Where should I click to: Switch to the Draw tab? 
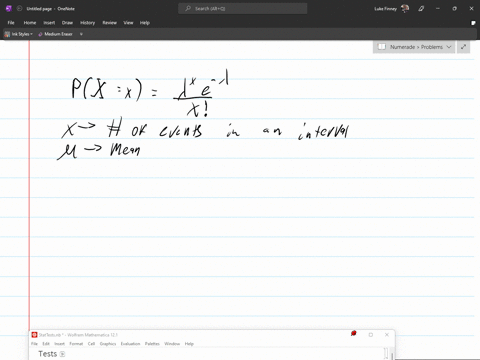tap(67, 23)
